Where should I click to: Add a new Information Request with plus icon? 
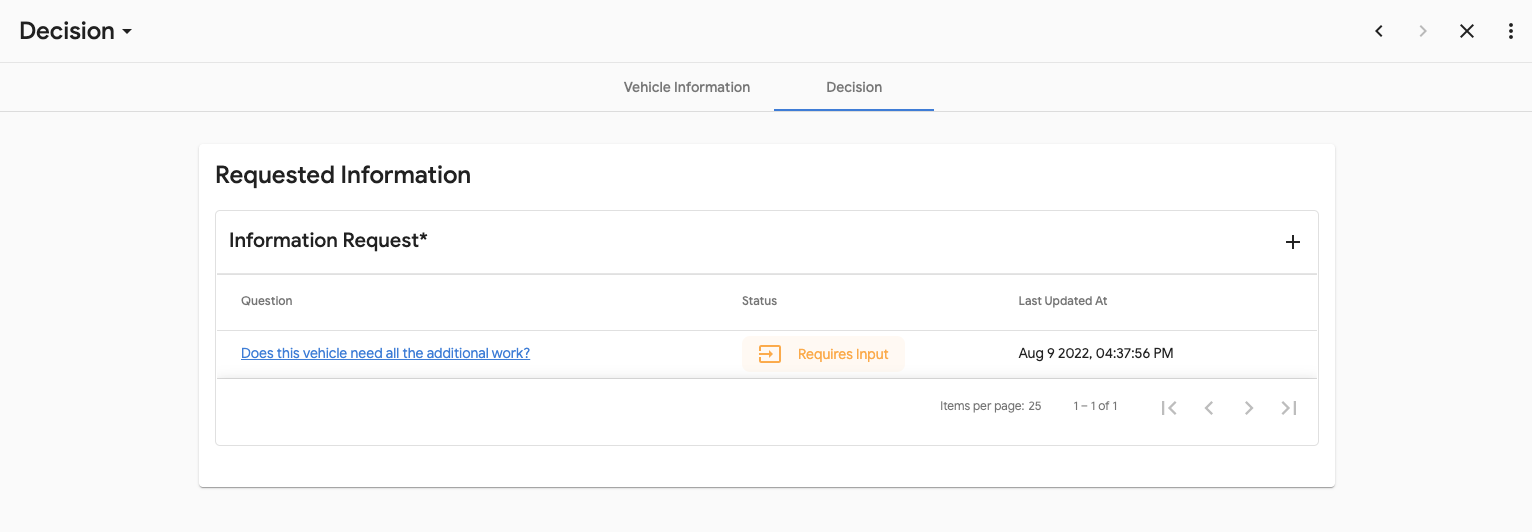(x=1292, y=242)
